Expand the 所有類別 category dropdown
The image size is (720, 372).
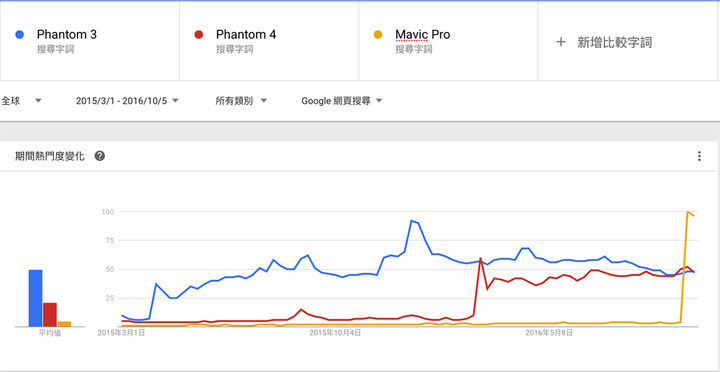[x=241, y=101]
